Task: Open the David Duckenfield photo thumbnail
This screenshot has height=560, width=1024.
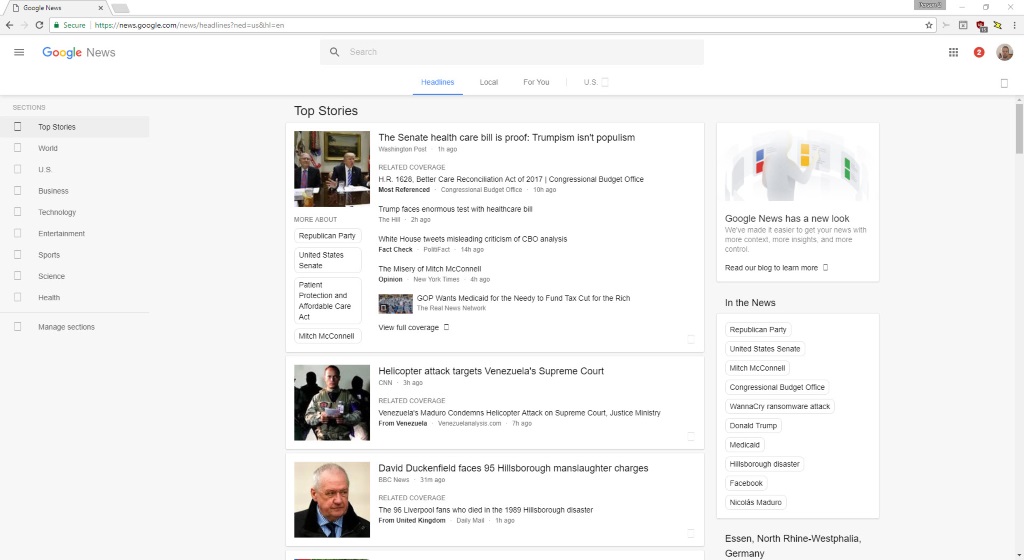Action: coord(332,500)
